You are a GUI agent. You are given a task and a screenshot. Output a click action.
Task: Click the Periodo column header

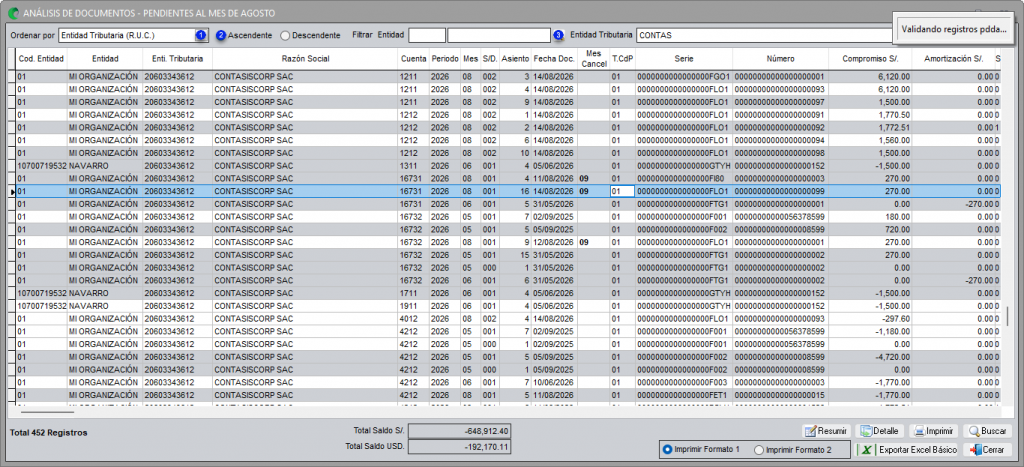[x=445, y=59]
